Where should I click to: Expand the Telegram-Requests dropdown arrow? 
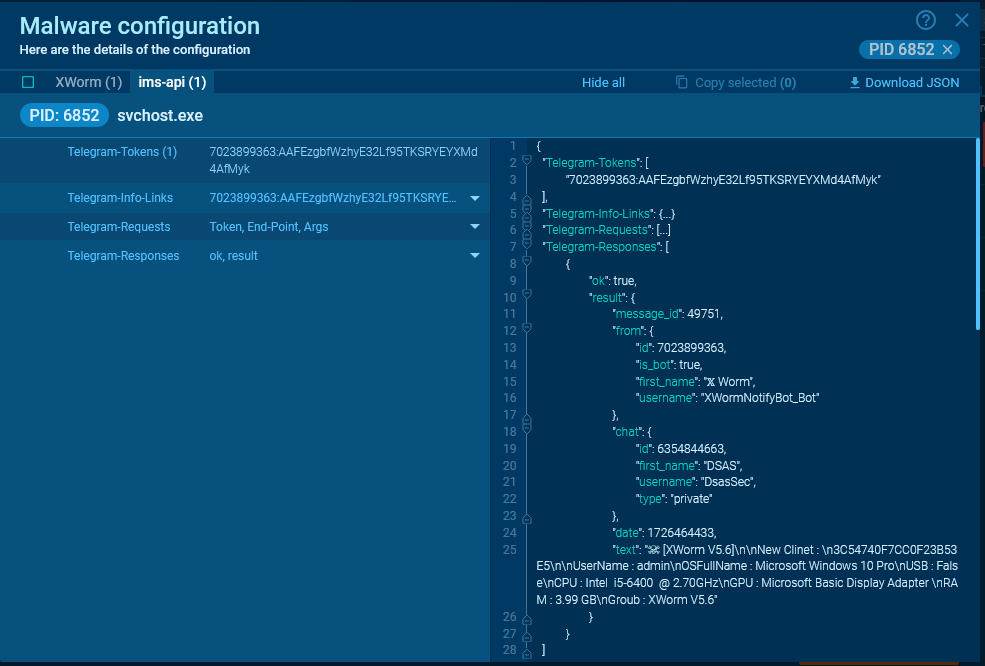(x=475, y=227)
